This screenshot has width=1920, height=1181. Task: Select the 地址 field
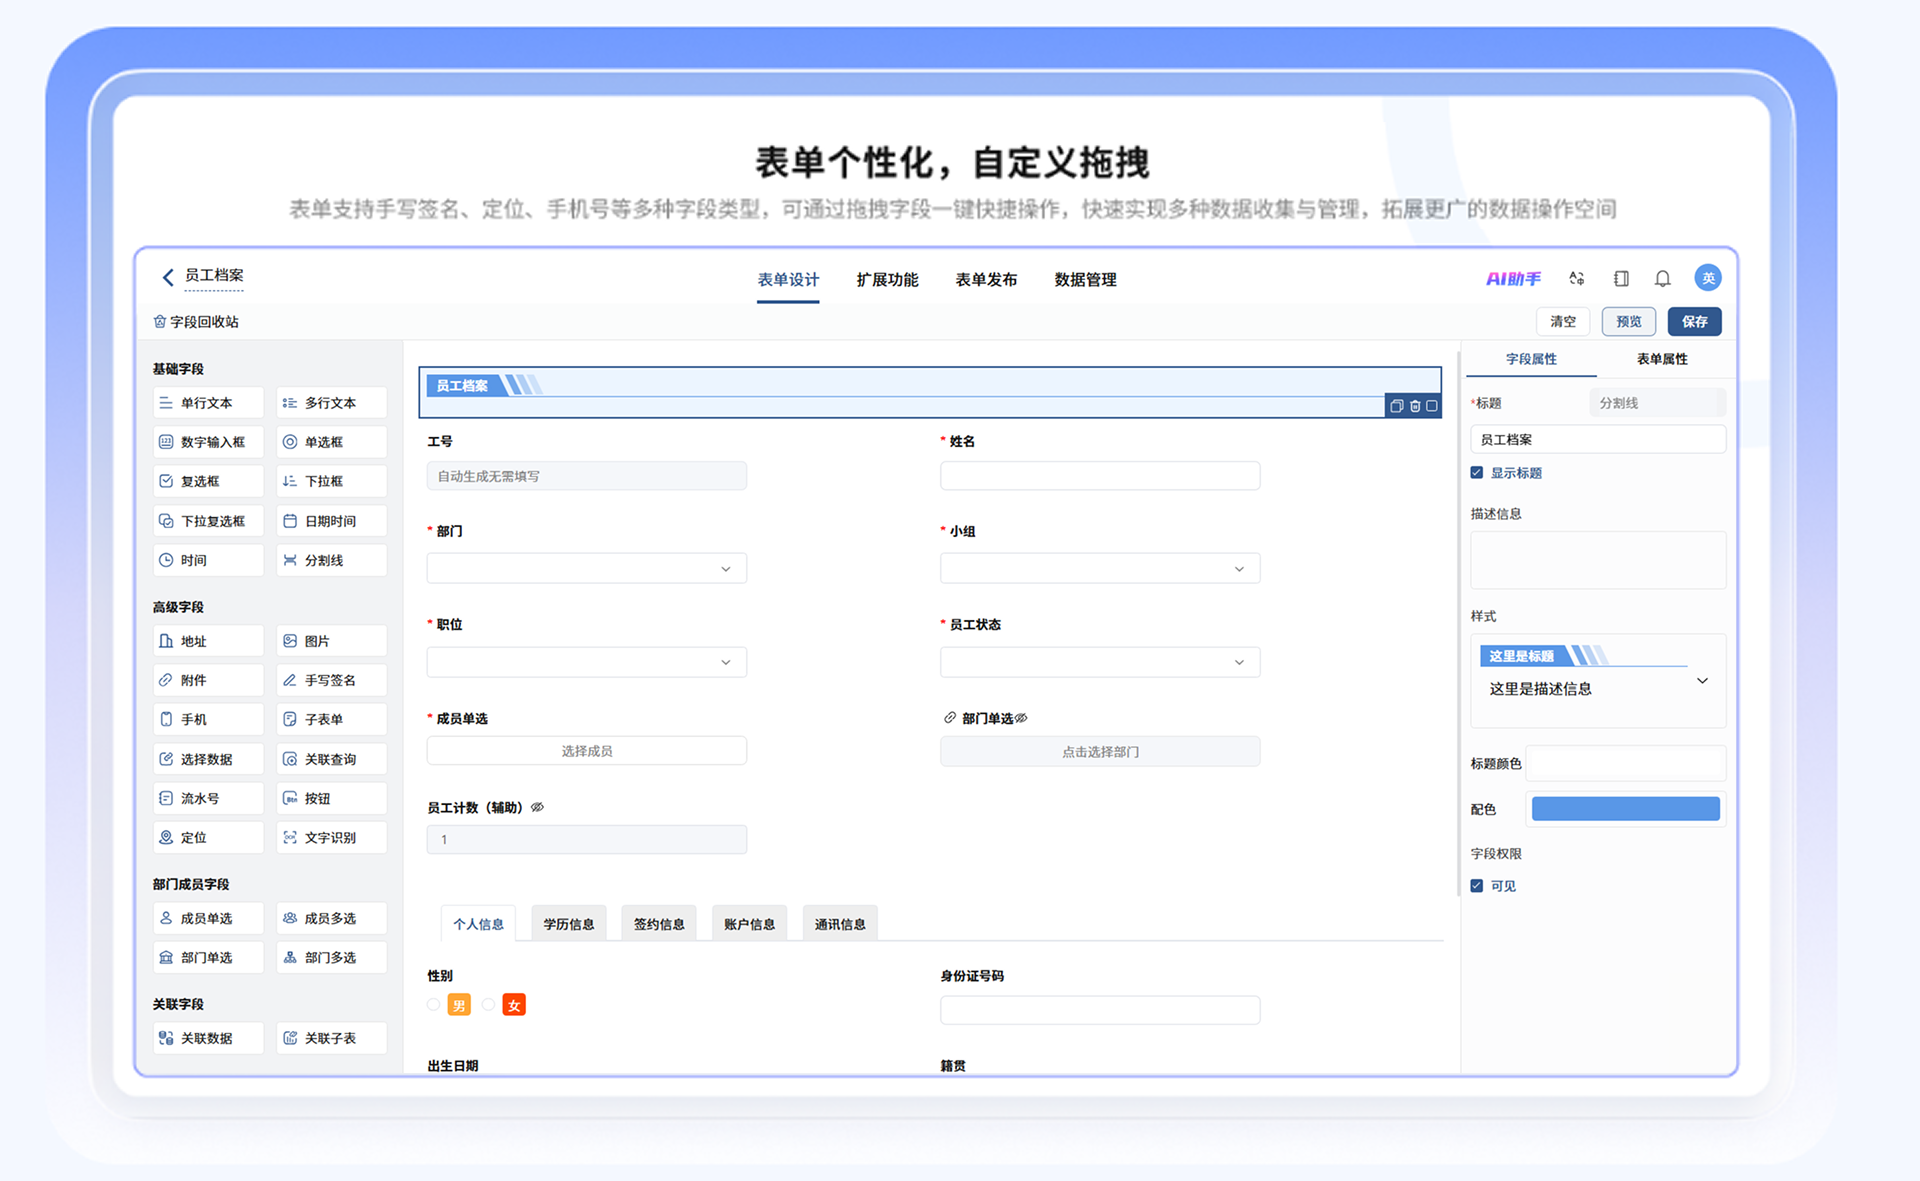click(x=208, y=641)
